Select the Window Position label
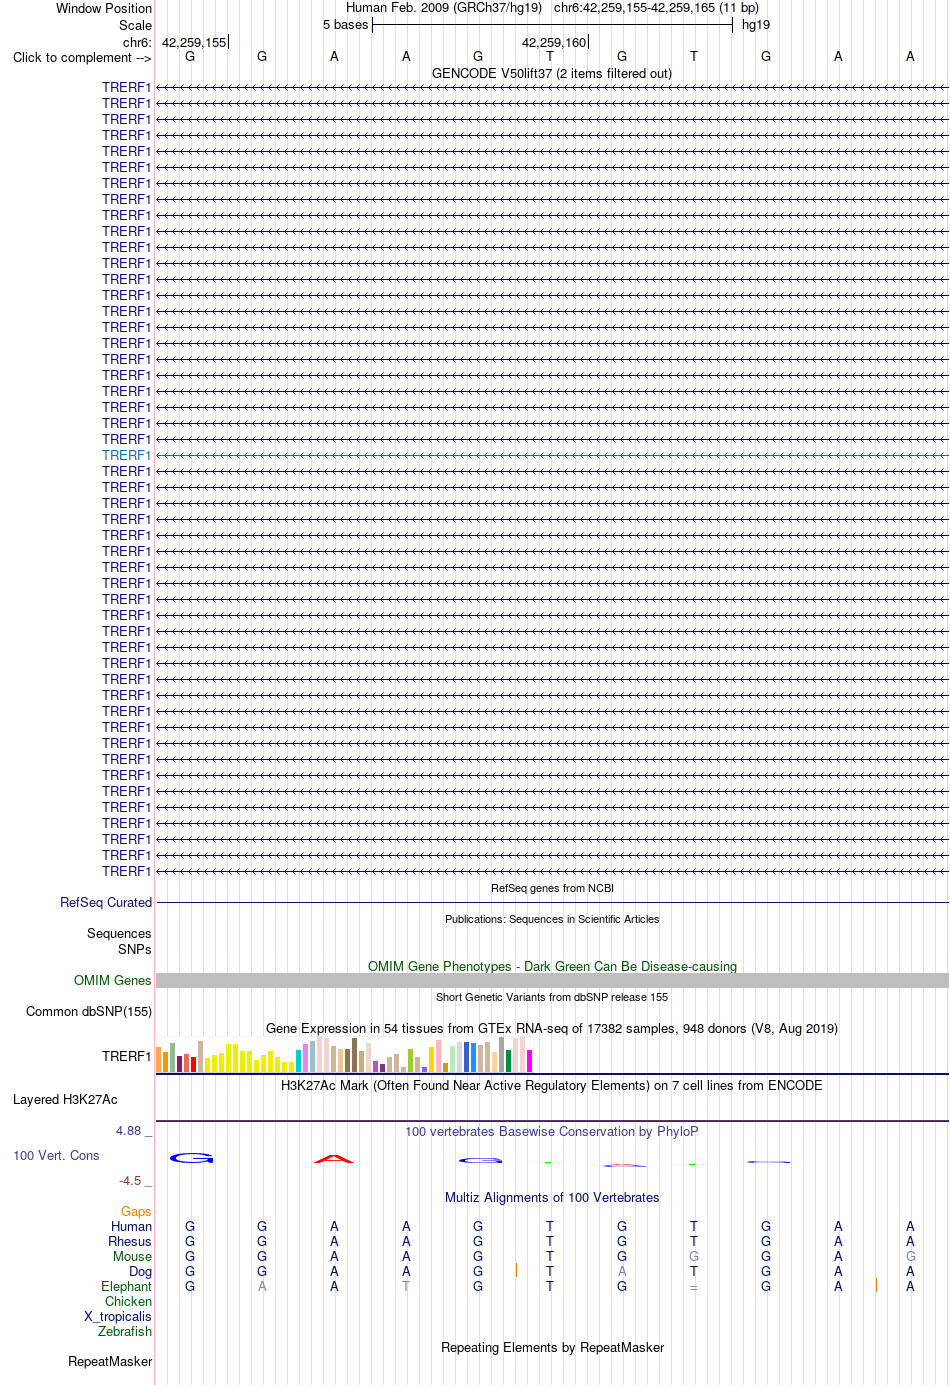The width and height of the screenshot is (950, 1385). 104,8
